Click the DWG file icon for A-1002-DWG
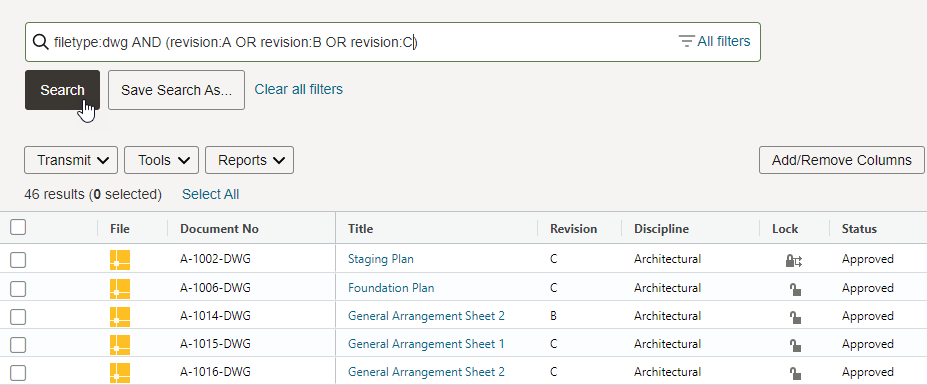 (x=120, y=260)
